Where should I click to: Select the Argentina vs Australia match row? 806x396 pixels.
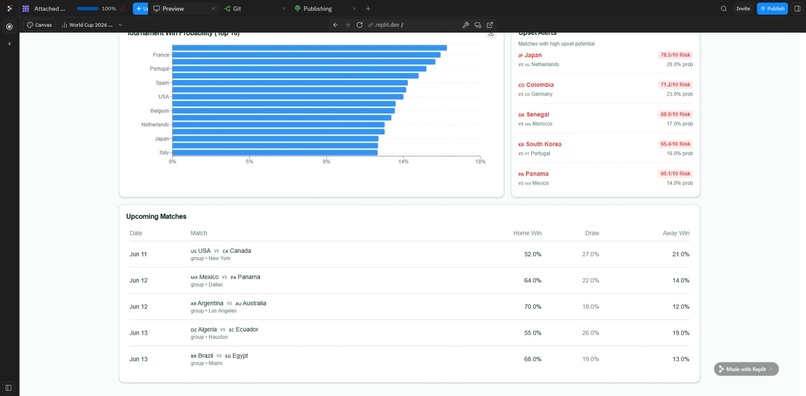409,307
